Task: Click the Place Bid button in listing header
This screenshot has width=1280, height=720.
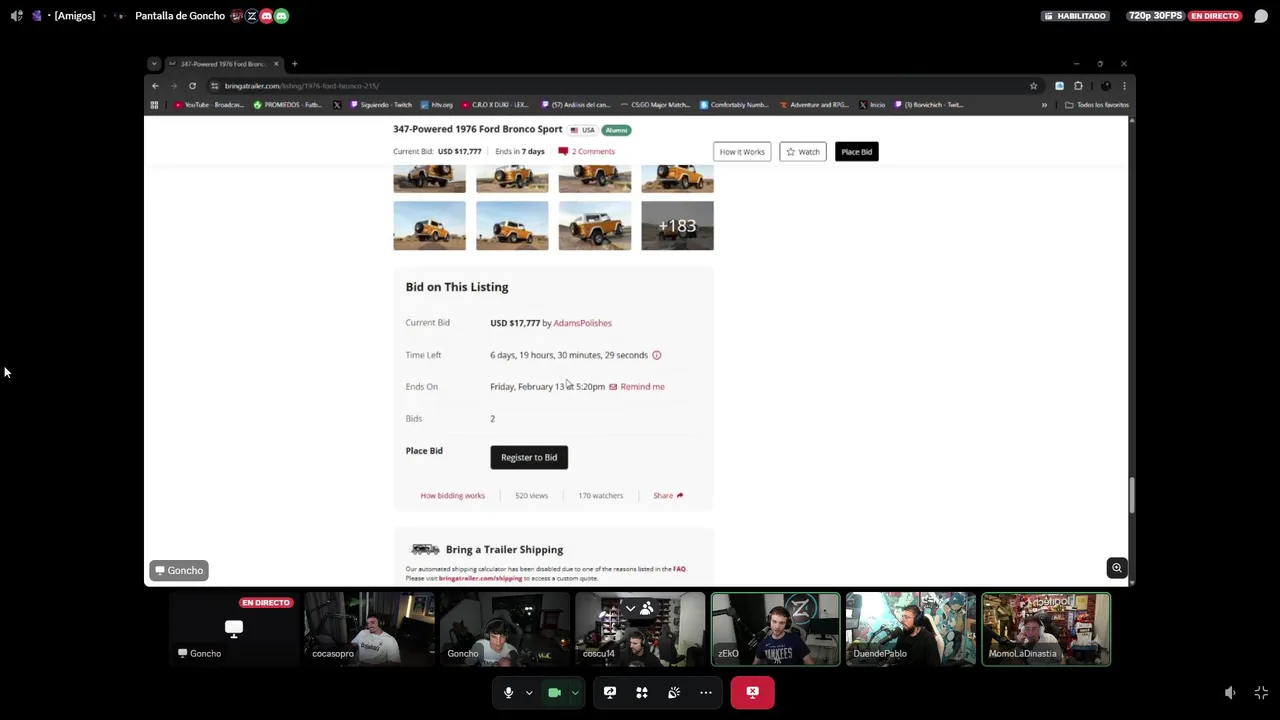Action: [856, 152]
